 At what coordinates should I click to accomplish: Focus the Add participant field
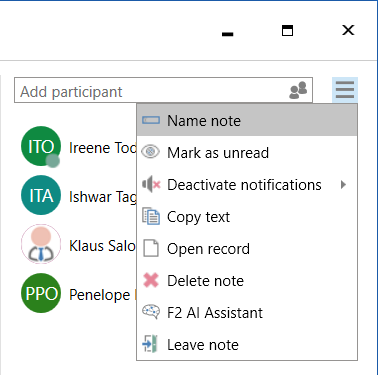pyautogui.click(x=163, y=90)
